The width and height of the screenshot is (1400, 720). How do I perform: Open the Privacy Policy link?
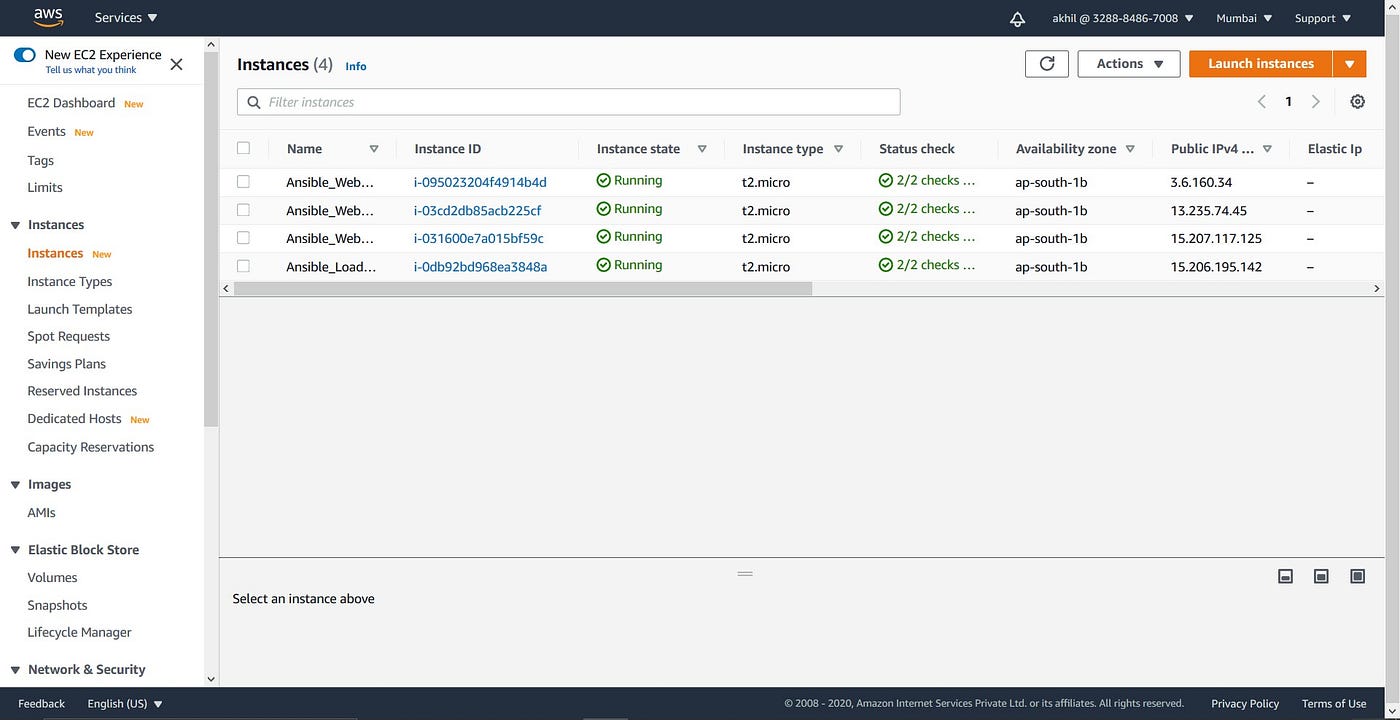click(x=1245, y=704)
